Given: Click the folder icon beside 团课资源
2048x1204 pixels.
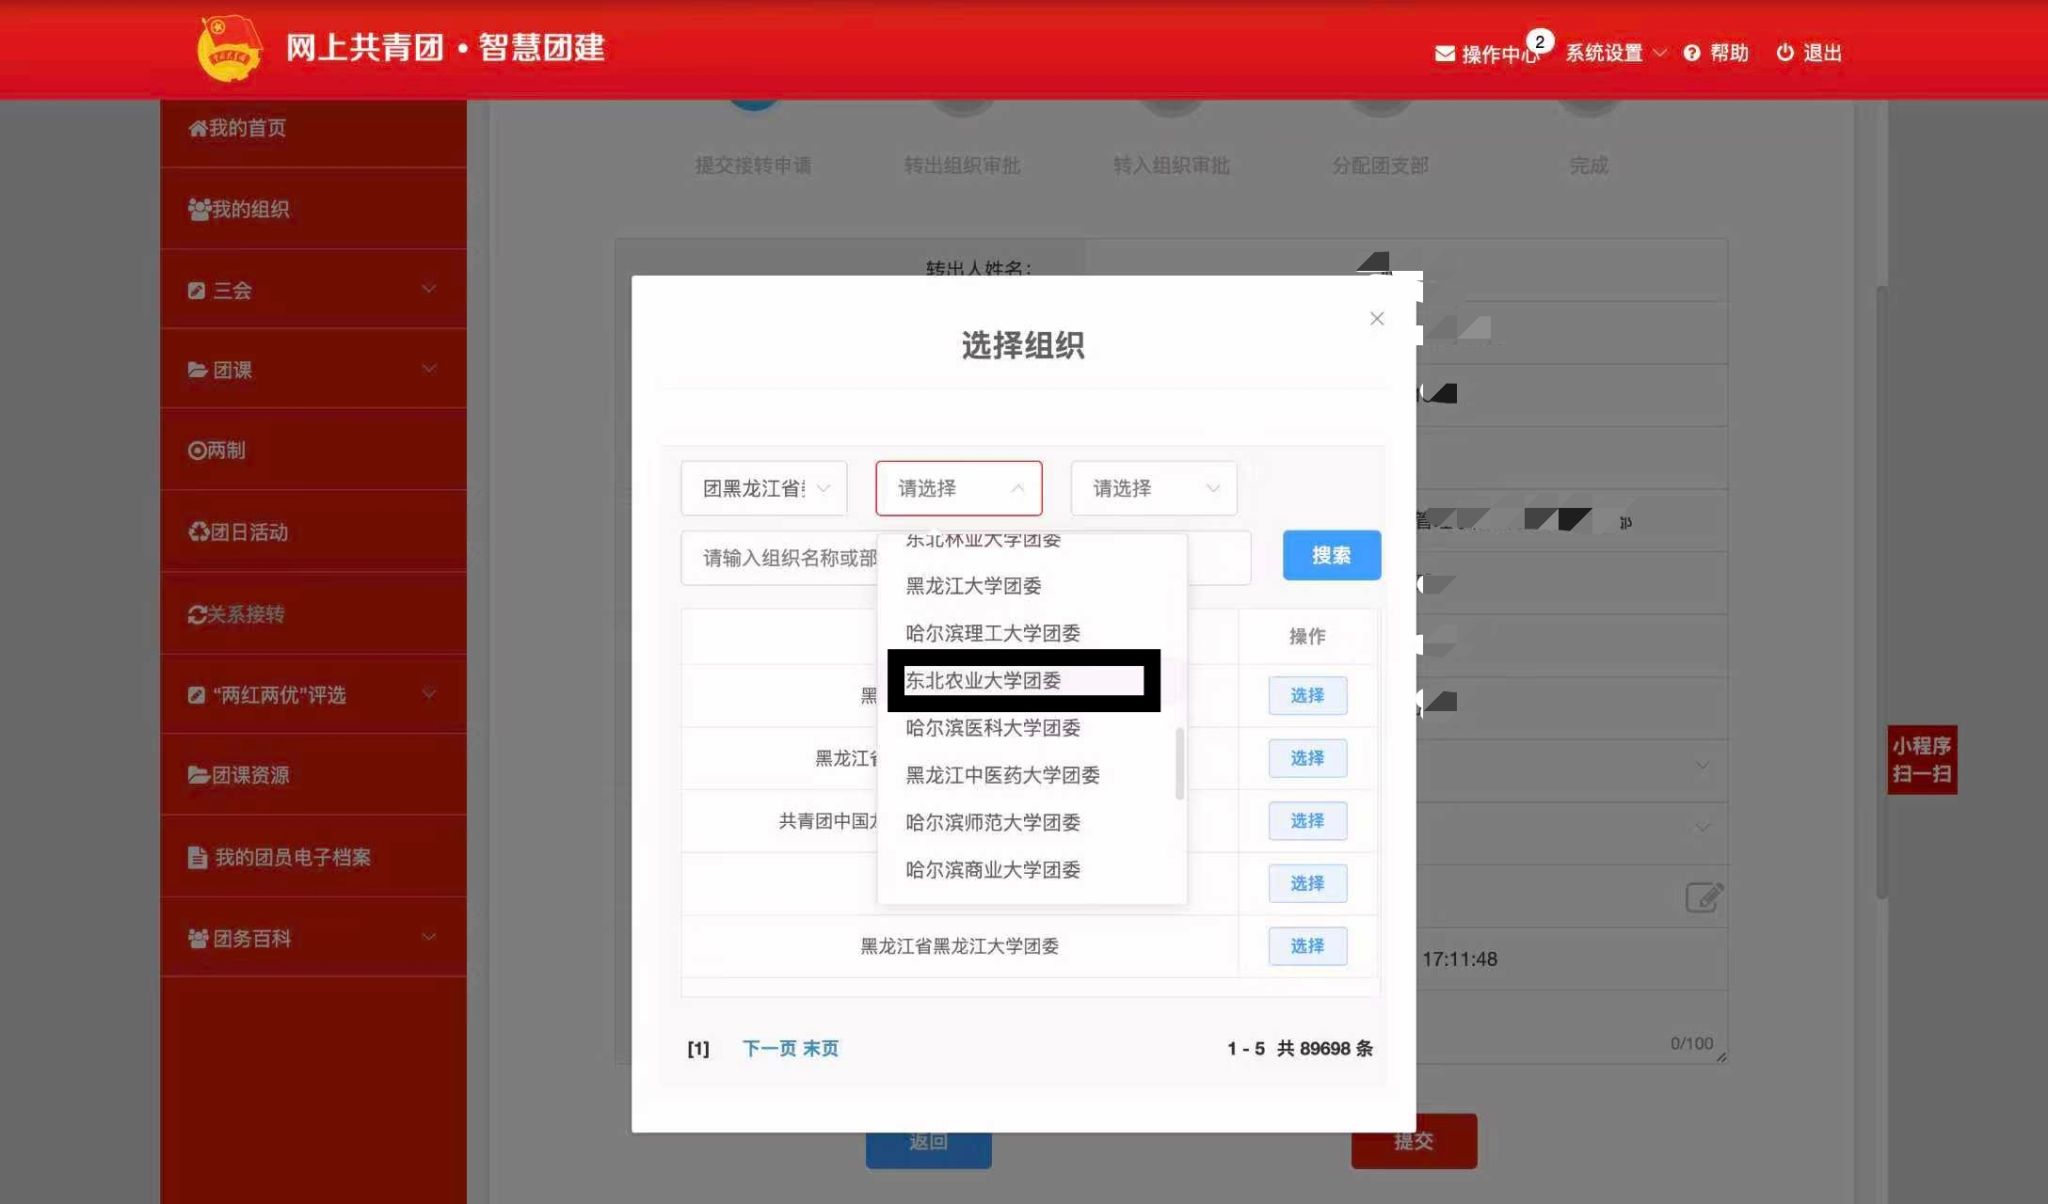Looking at the screenshot, I should coord(198,775).
